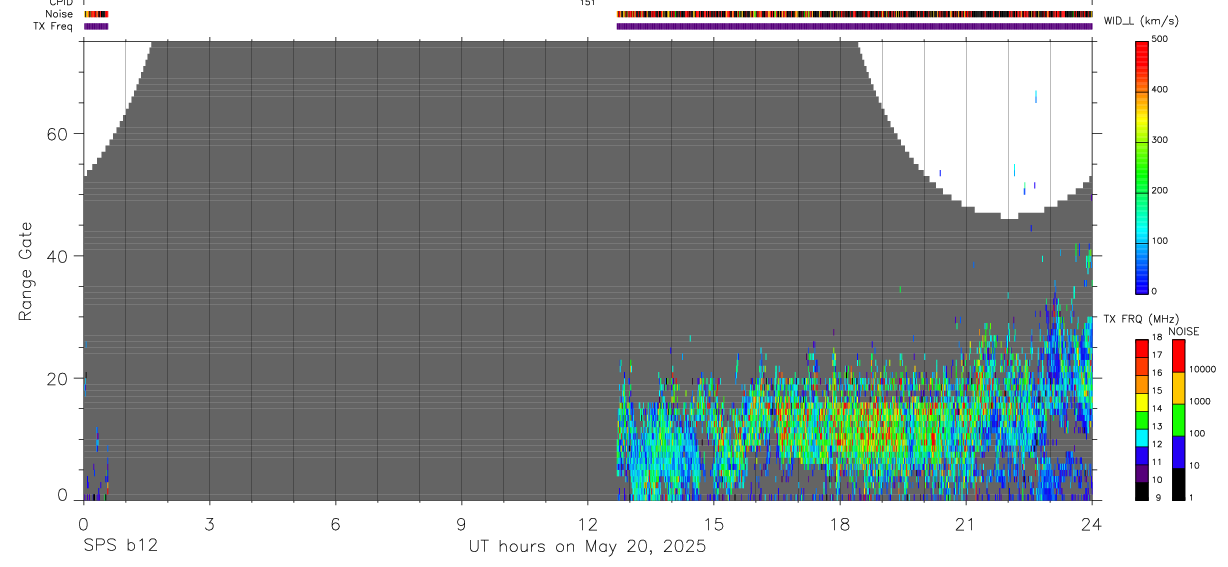The image size is (1228, 567).
Task: Pick the green 100 band in NOISE legend
Action: 1179,420
